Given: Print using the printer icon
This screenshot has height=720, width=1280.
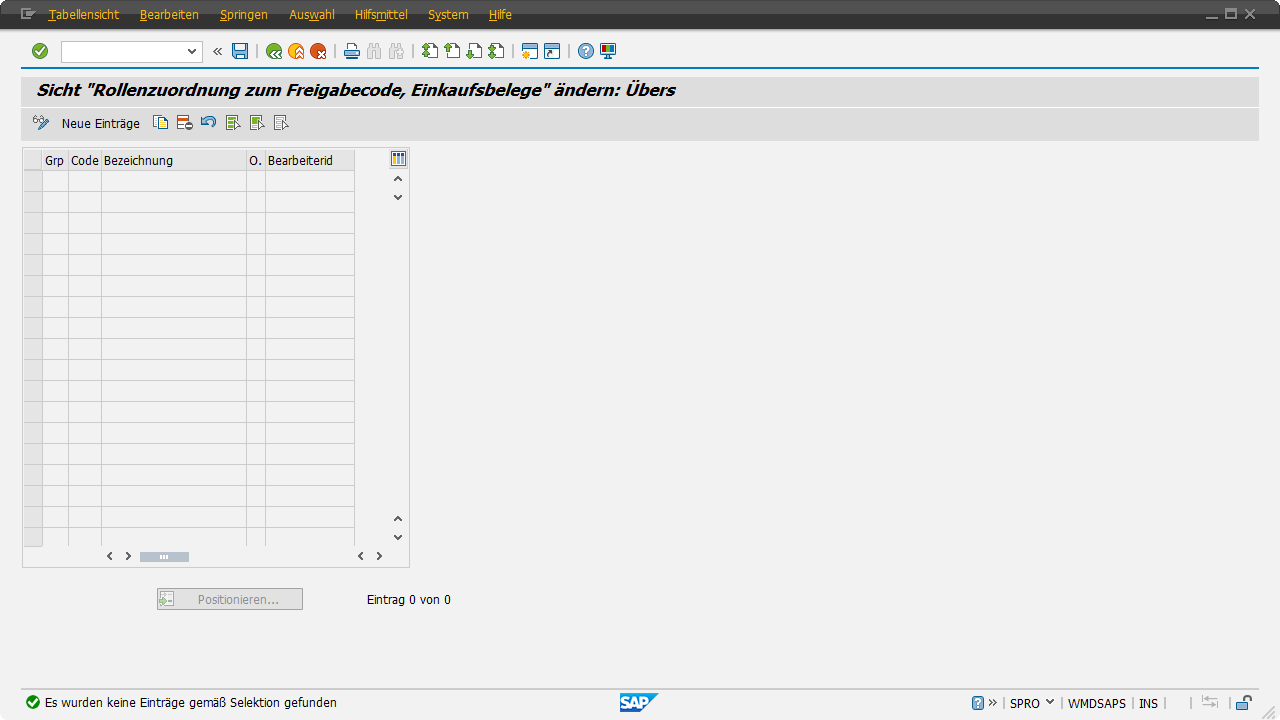Looking at the screenshot, I should 352,51.
